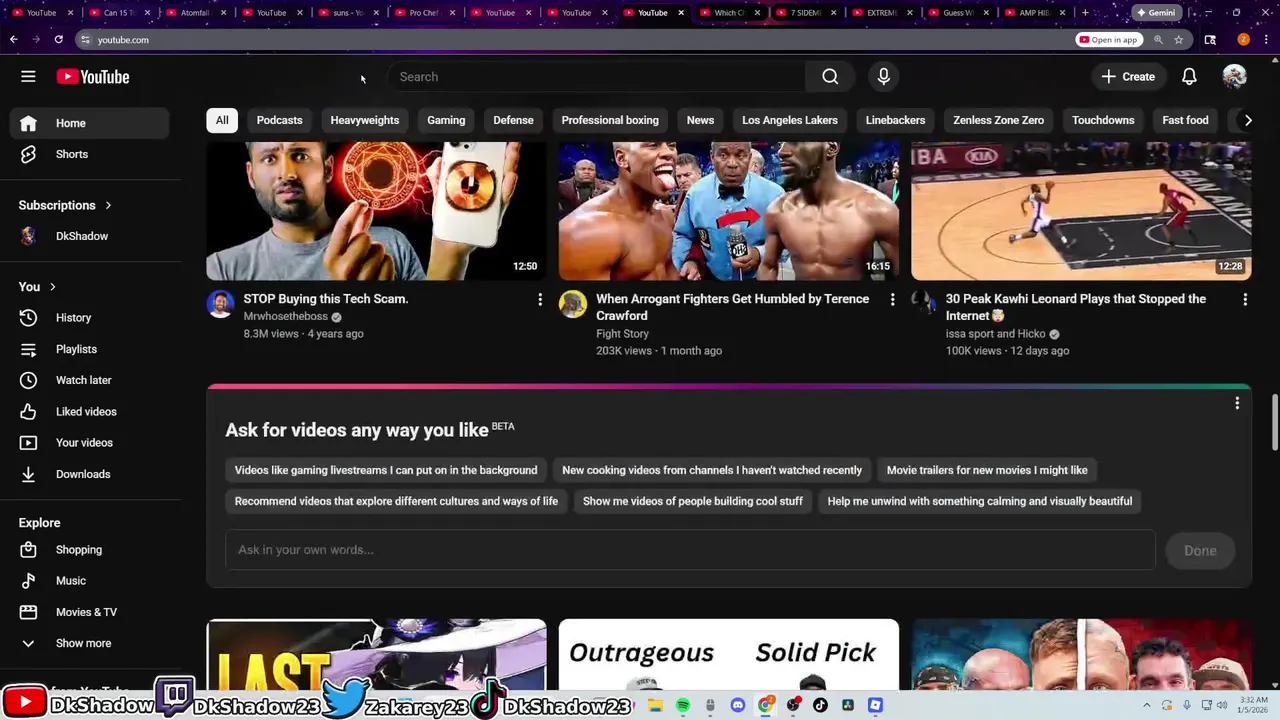Choose 'Movie trailers for new movies' suggestion

[987, 470]
